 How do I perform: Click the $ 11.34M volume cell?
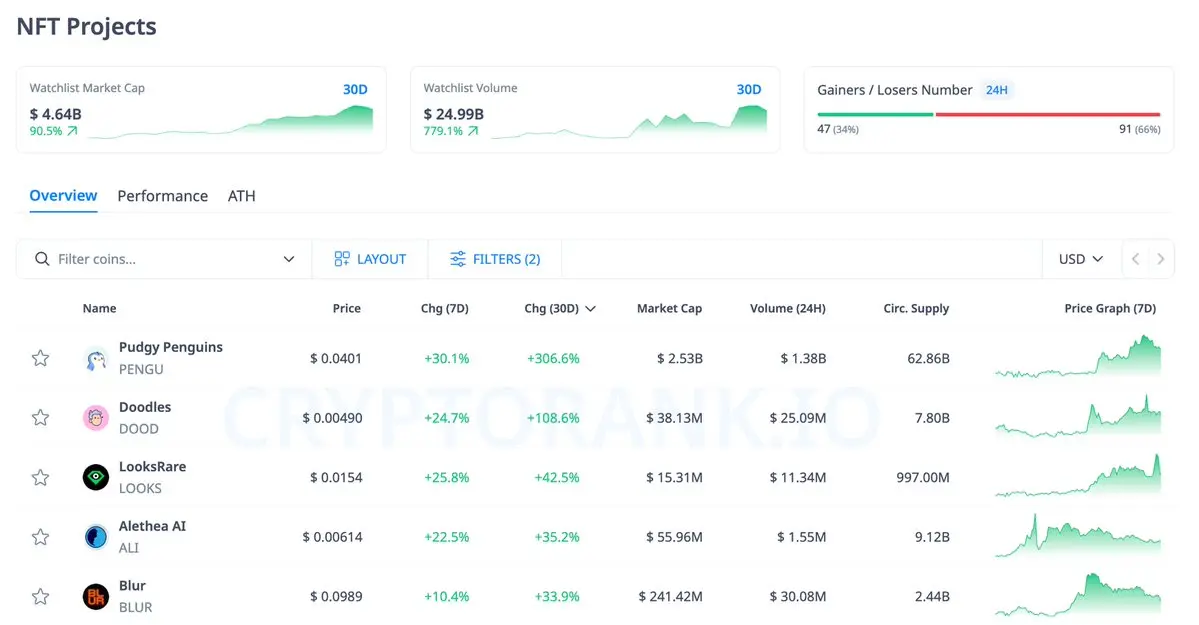point(798,477)
